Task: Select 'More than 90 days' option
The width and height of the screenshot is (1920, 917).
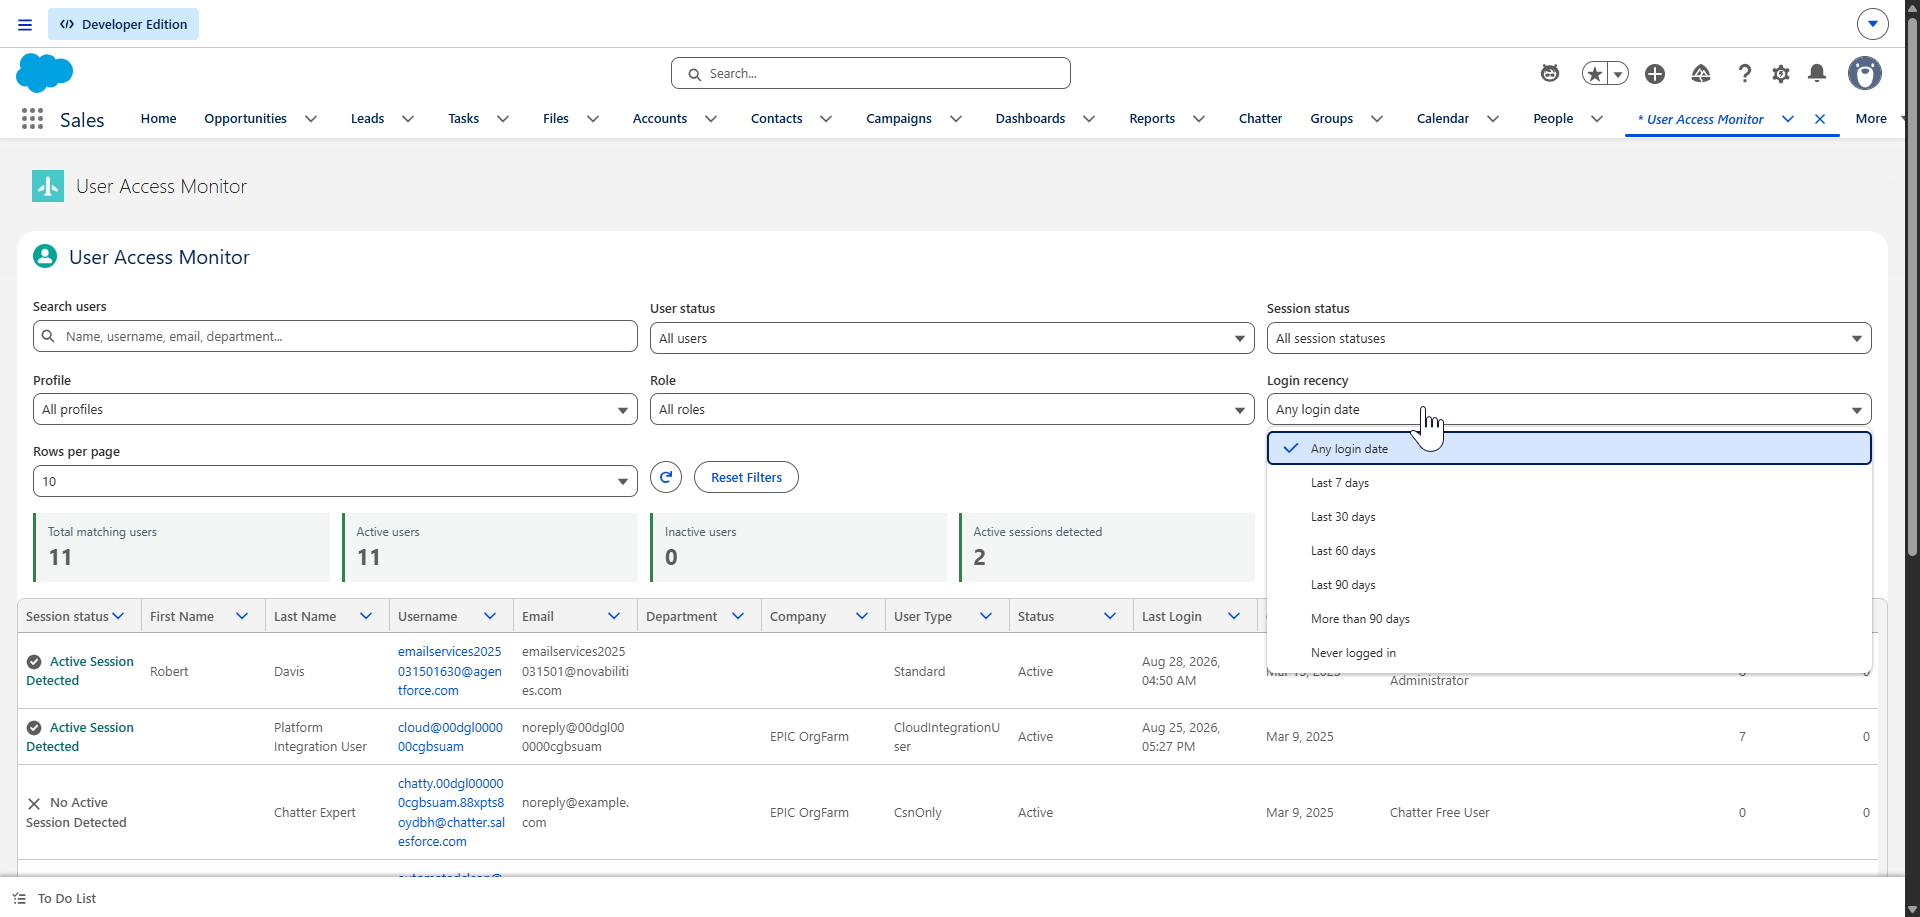Action: [x=1569, y=619]
